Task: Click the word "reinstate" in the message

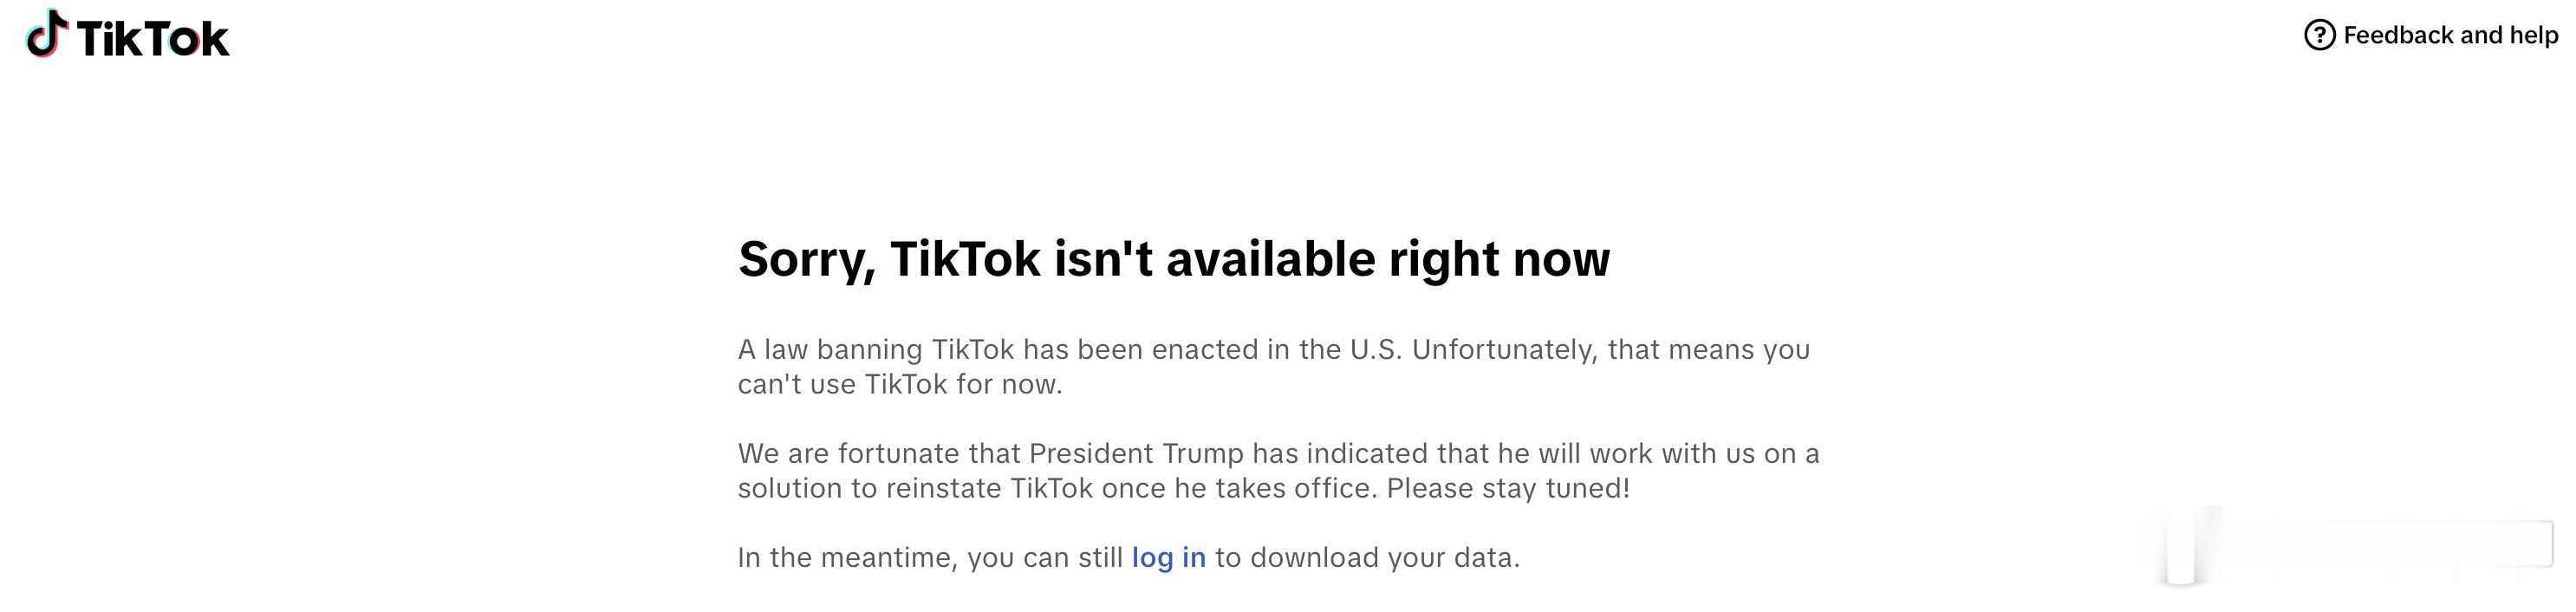Action: [x=943, y=488]
